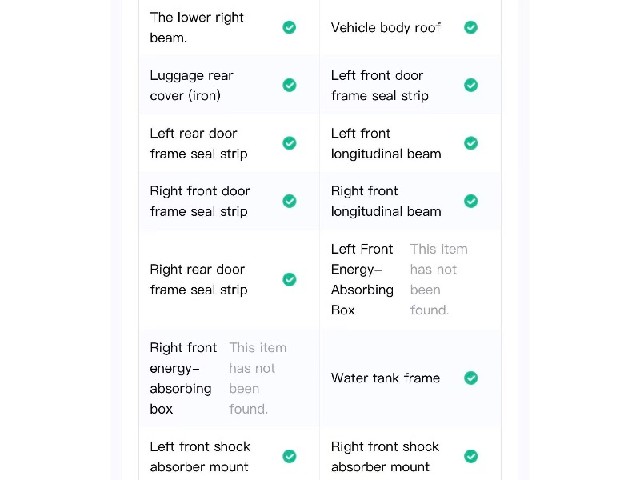This screenshot has height=480, width=640.
Task: Select the Left front longitudinal beam label
Action: click(x=386, y=143)
